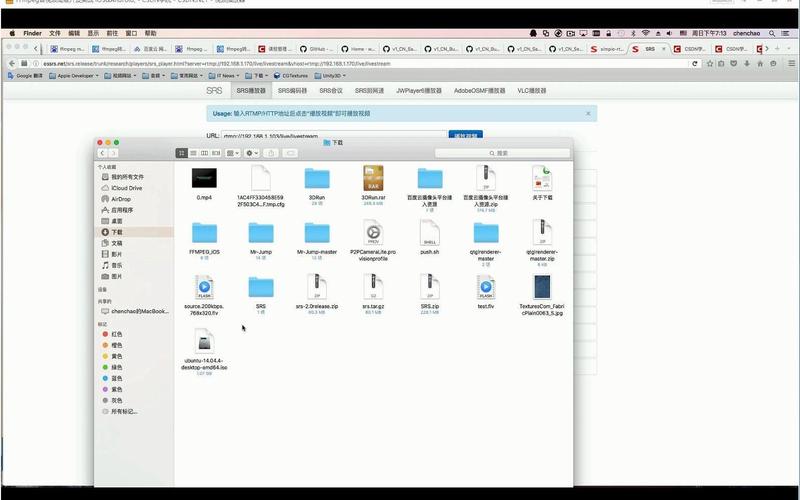Go to iCloud Drive in sidebar
Image resolution: width=800 pixels, height=500 pixels.
pyautogui.click(x=126, y=188)
